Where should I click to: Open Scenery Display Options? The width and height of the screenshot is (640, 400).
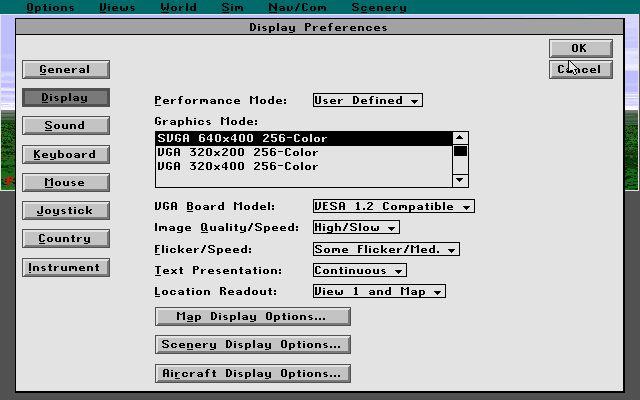tap(253, 344)
